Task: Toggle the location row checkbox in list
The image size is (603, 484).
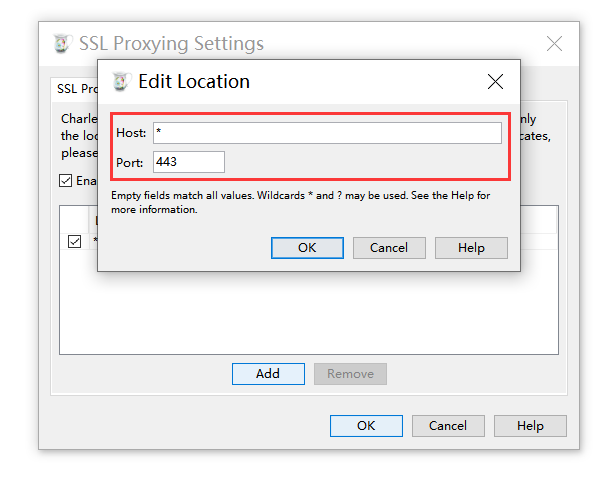Action: click(74, 241)
